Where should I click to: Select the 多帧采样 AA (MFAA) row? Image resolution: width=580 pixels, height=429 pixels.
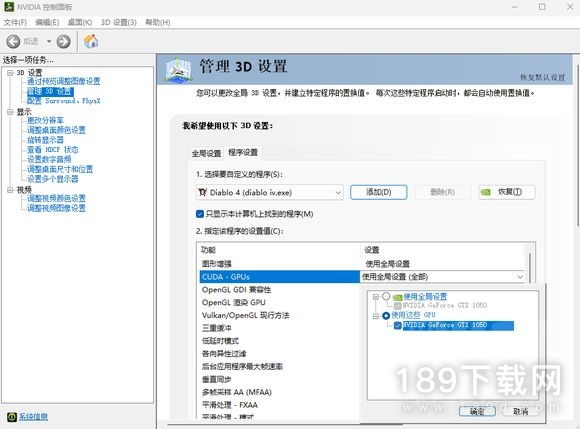point(280,392)
